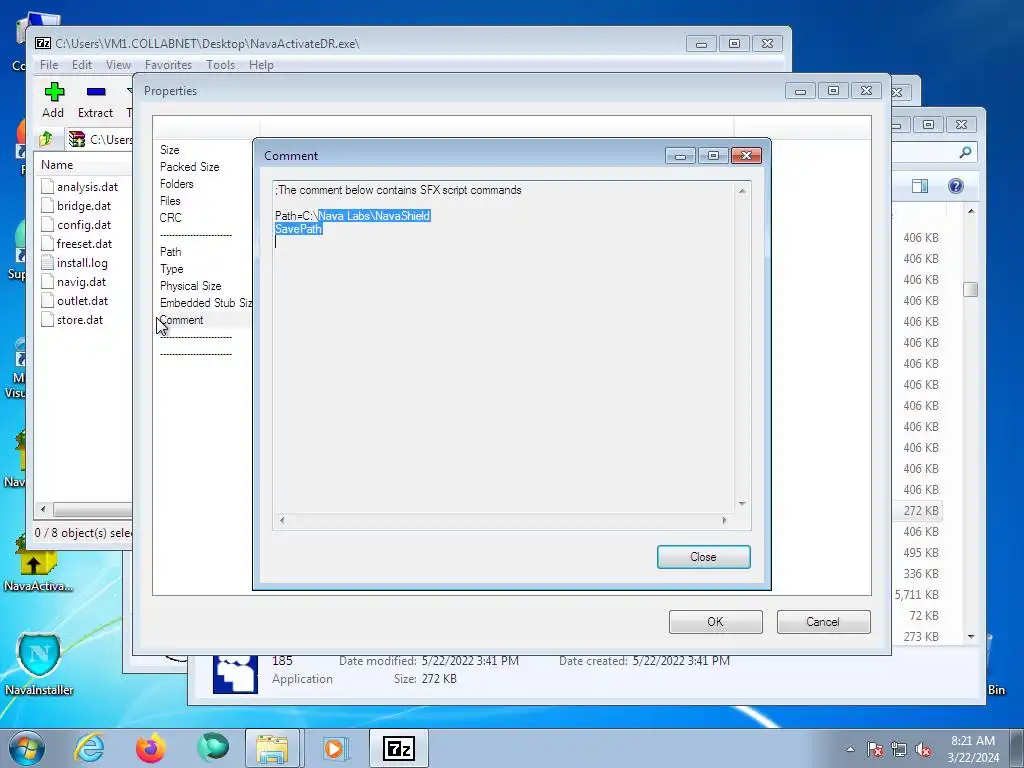1024x768 pixels.
Task: Toggle Explorer preview pane icon
Action: coord(920,186)
